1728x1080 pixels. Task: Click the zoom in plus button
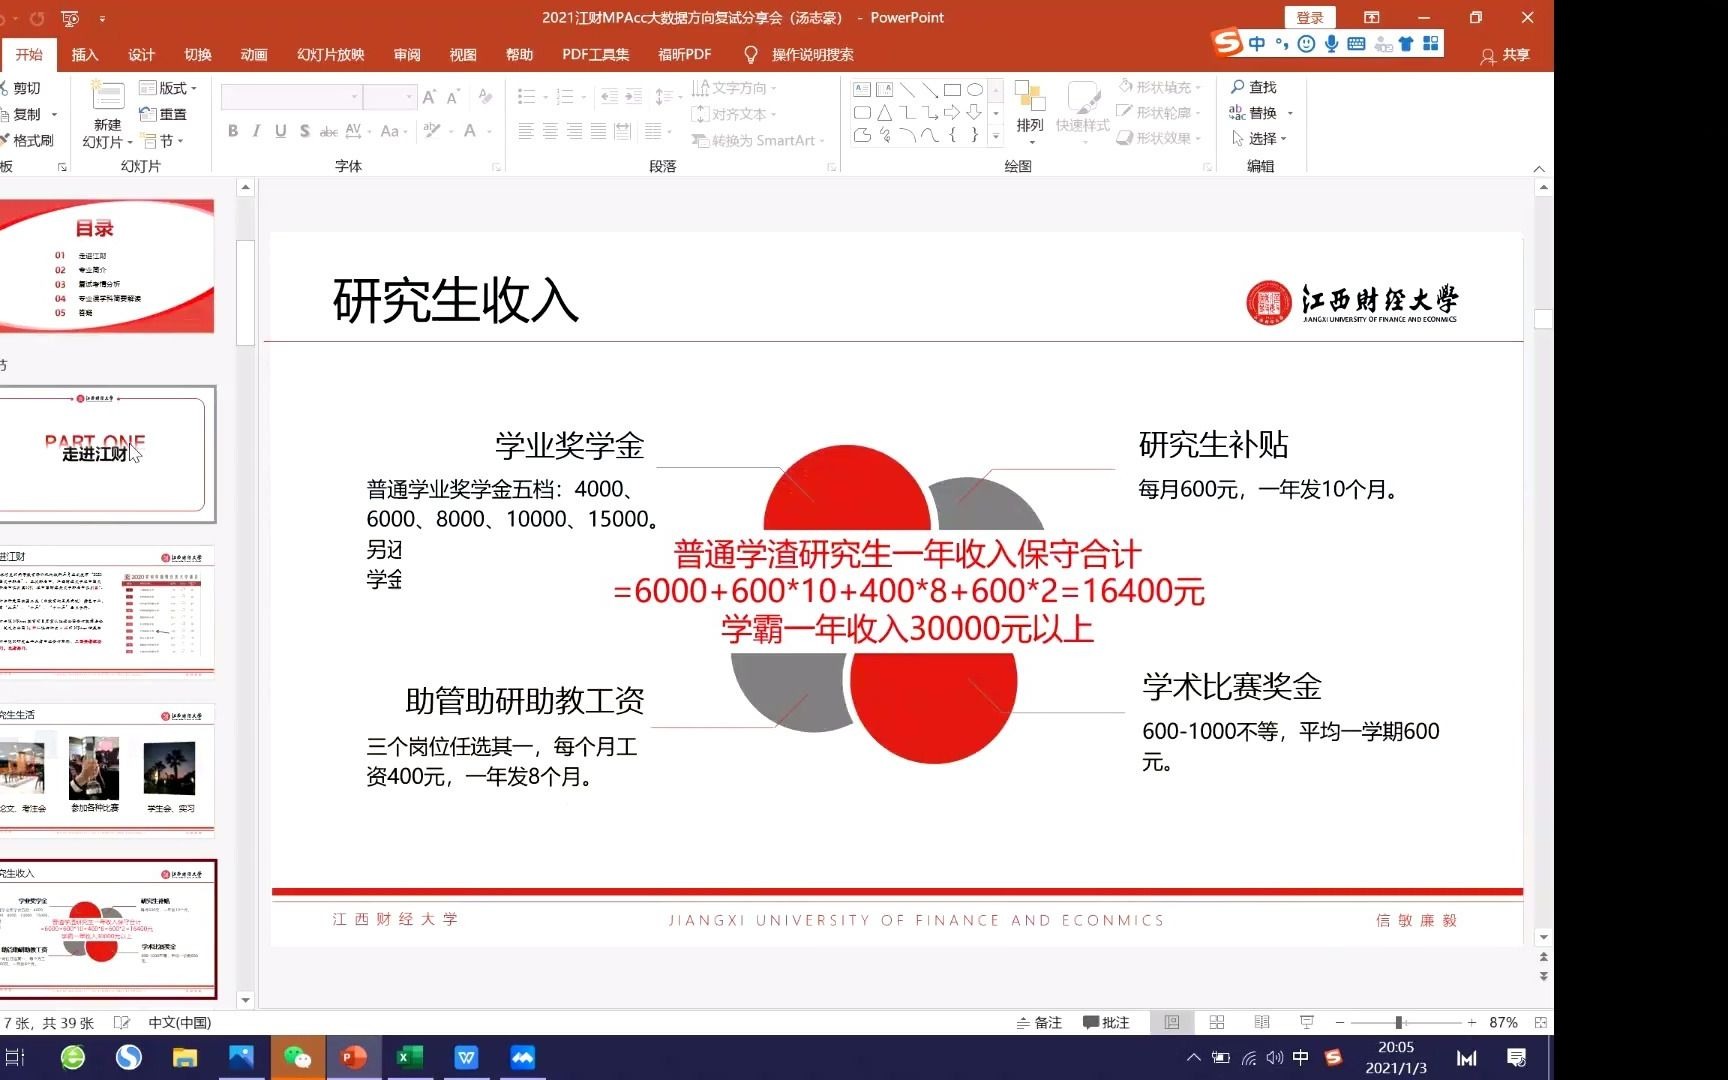click(x=1472, y=1022)
